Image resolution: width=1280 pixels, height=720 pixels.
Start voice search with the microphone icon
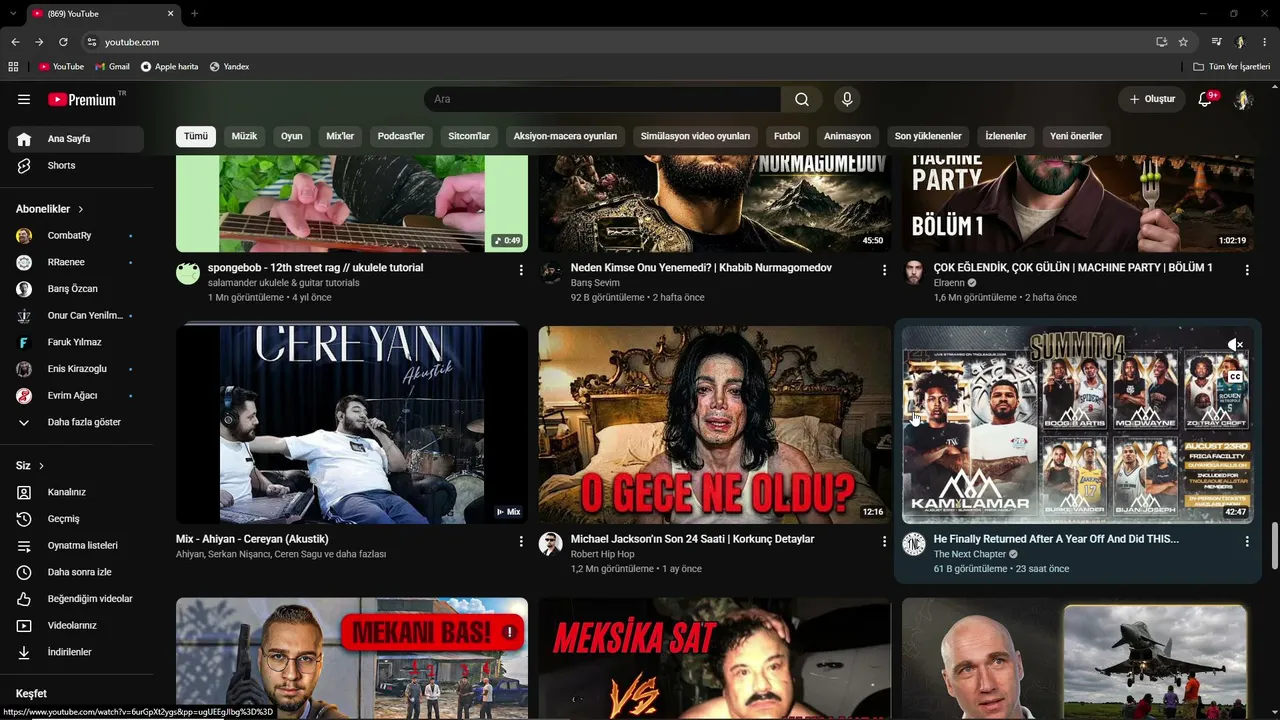tap(847, 99)
